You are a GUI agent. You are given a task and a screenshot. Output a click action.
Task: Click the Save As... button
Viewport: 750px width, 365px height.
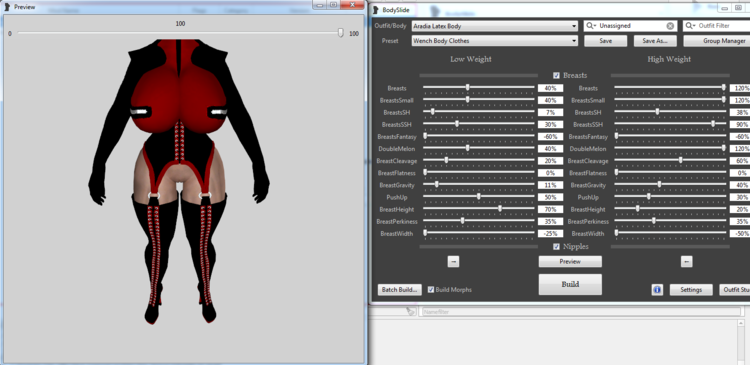[x=655, y=41]
